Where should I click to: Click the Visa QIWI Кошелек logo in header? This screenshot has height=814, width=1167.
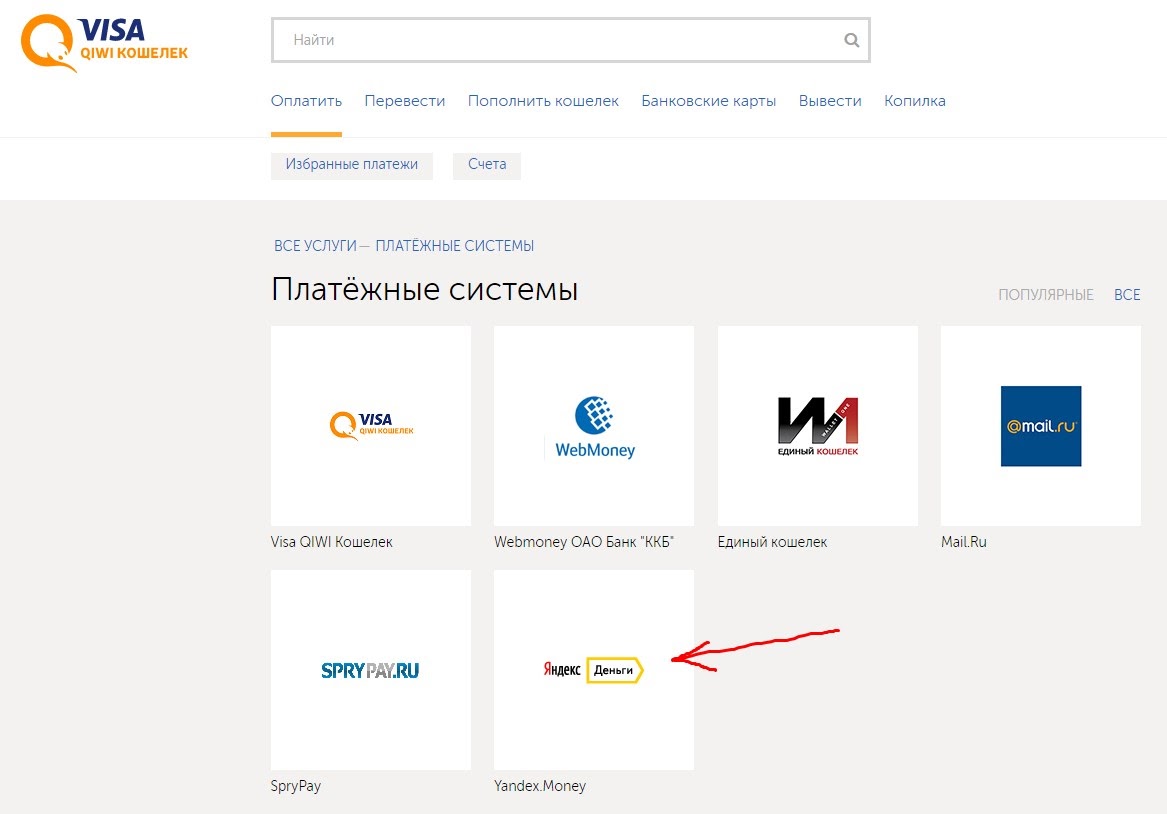(104, 43)
